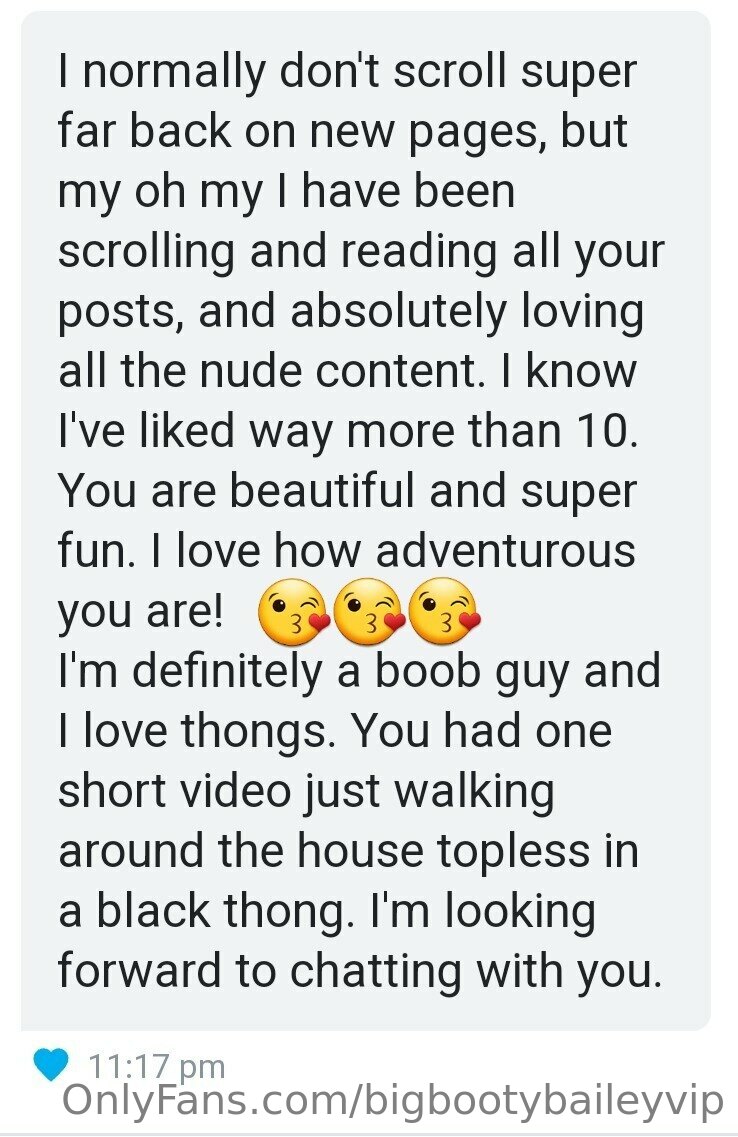Click the blue heart like icon
The height and width of the screenshot is (1137, 738).
(x=51, y=1064)
